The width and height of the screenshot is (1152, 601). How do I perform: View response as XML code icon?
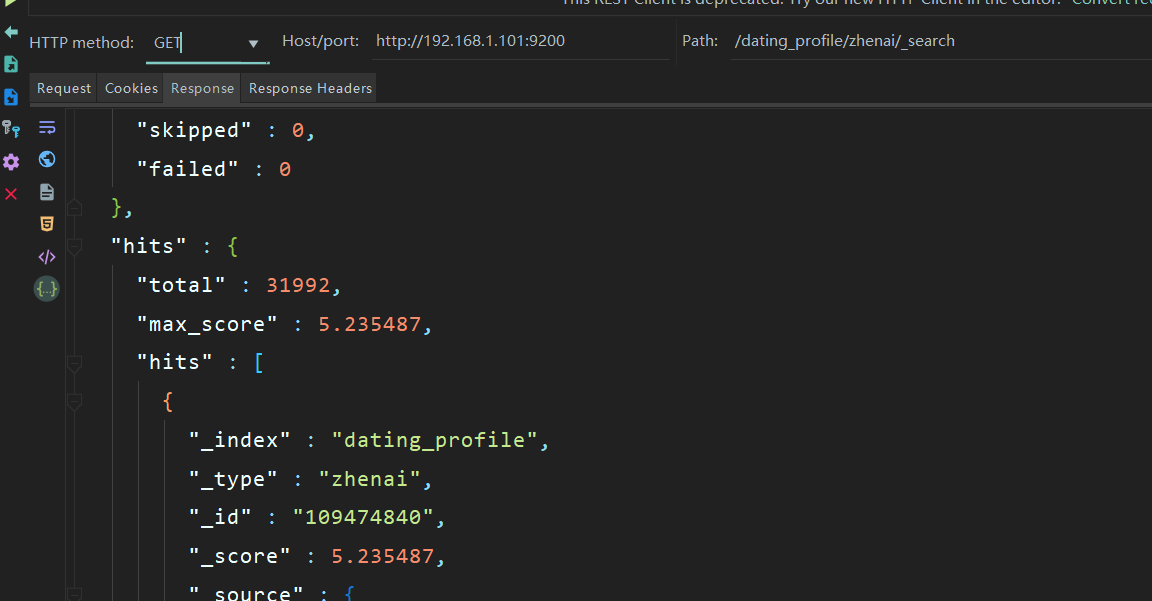point(47,256)
